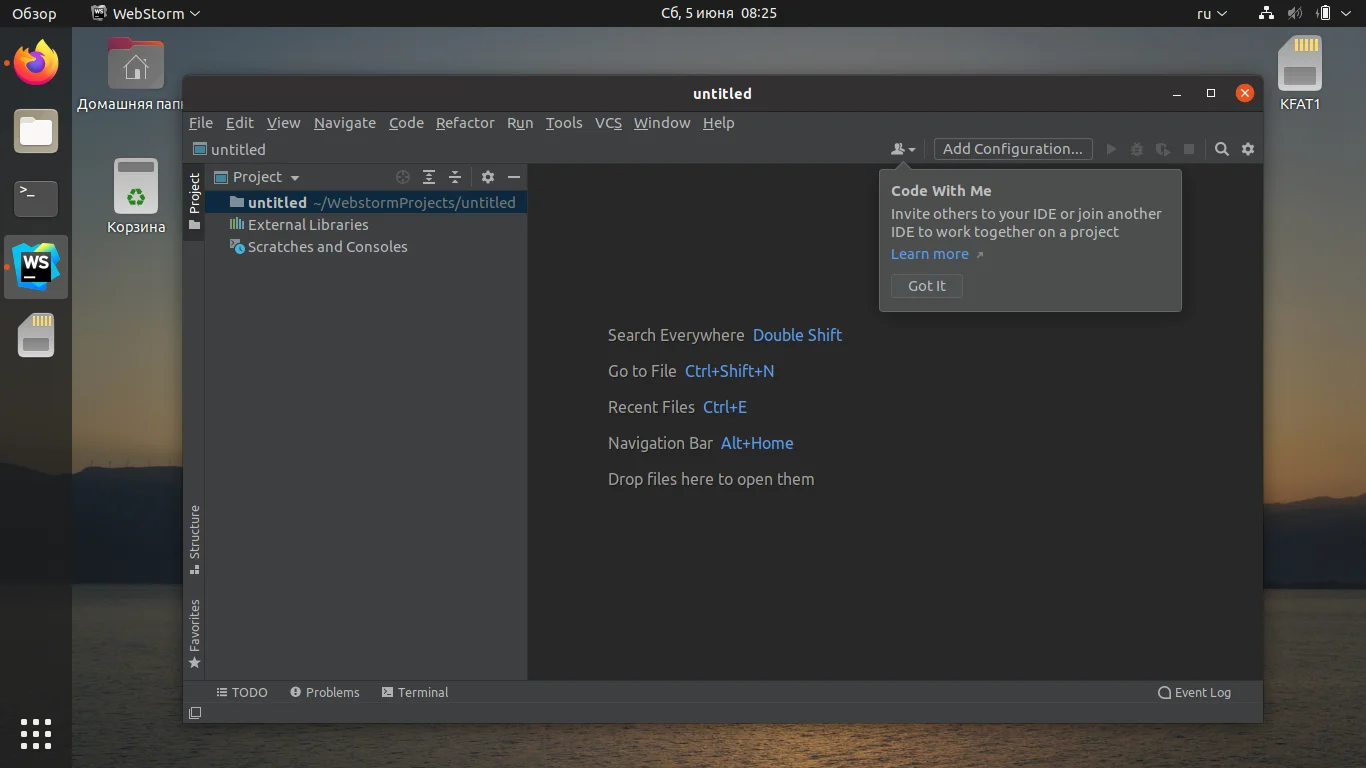Viewport: 1366px width, 768px height.
Task: Open the Code With Me dropdown arrow
Action: coord(911,148)
